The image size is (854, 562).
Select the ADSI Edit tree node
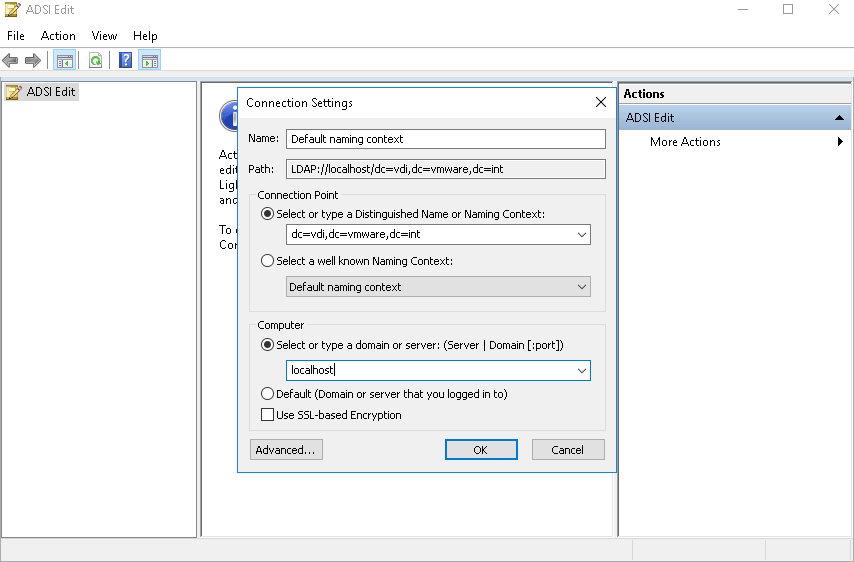[x=41, y=91]
